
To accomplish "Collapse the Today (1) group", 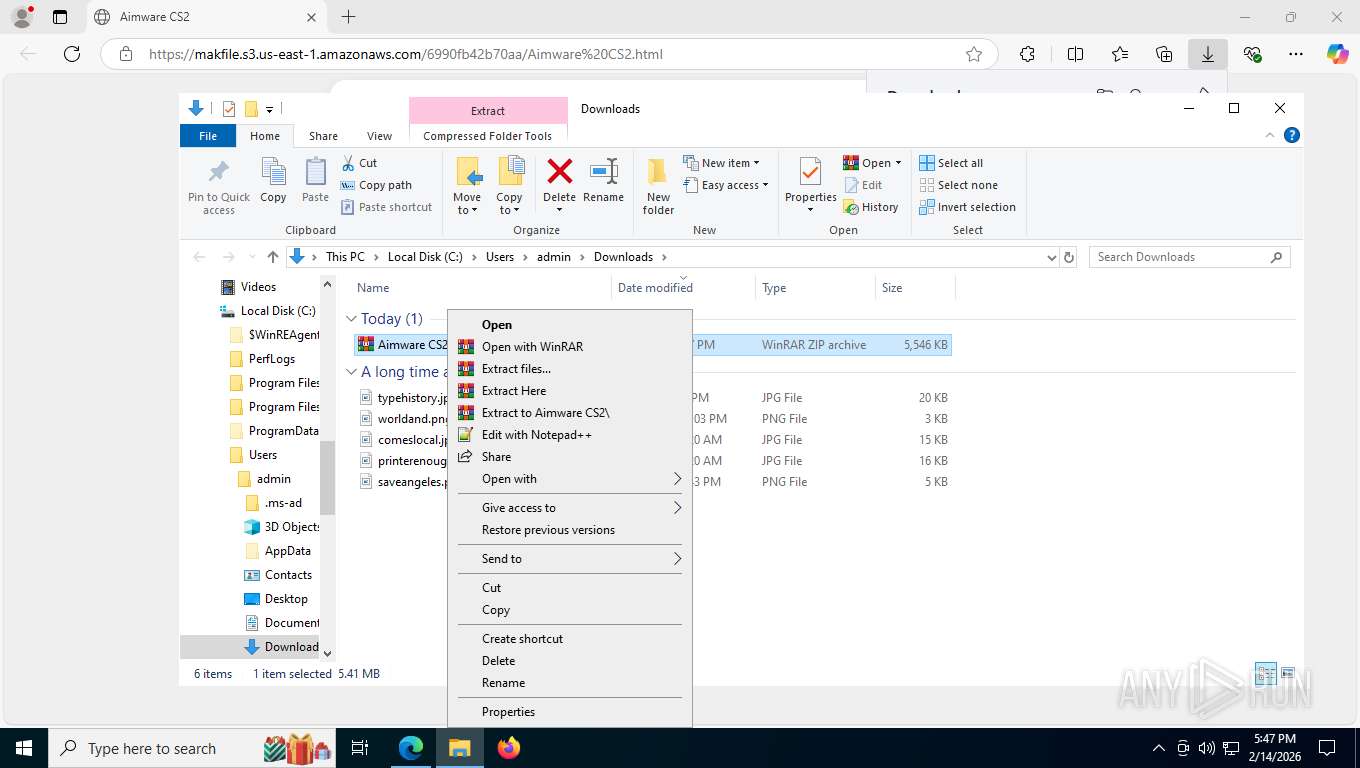I will coord(351,319).
